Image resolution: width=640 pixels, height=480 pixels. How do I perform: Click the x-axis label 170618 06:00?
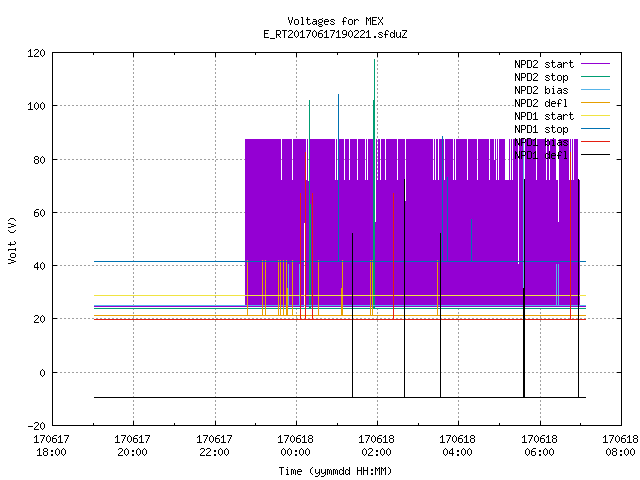point(539,446)
